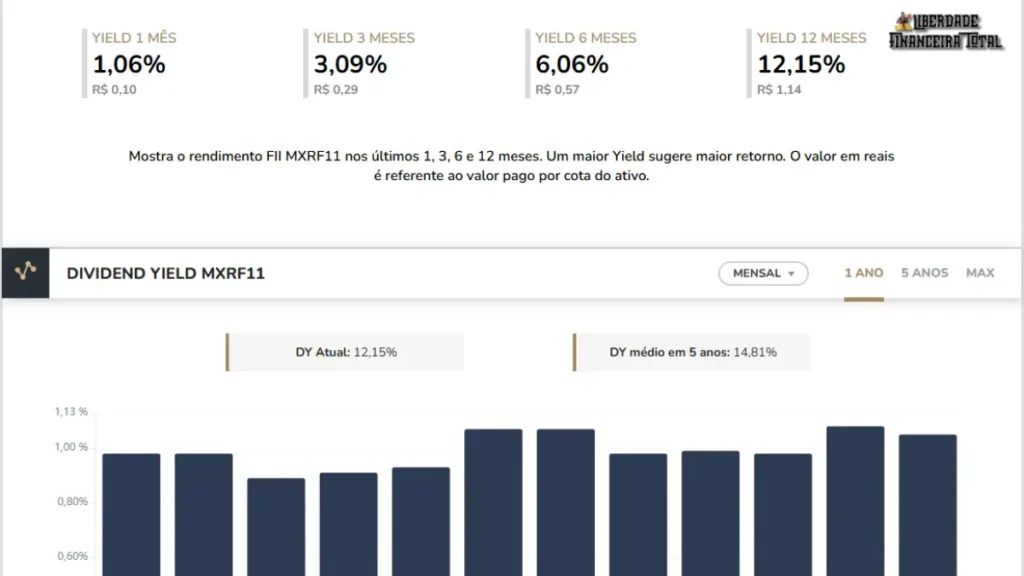The image size is (1024, 576).
Task: Click the chart icon beside Dividend Yield MXRF11
Action: coord(25,273)
